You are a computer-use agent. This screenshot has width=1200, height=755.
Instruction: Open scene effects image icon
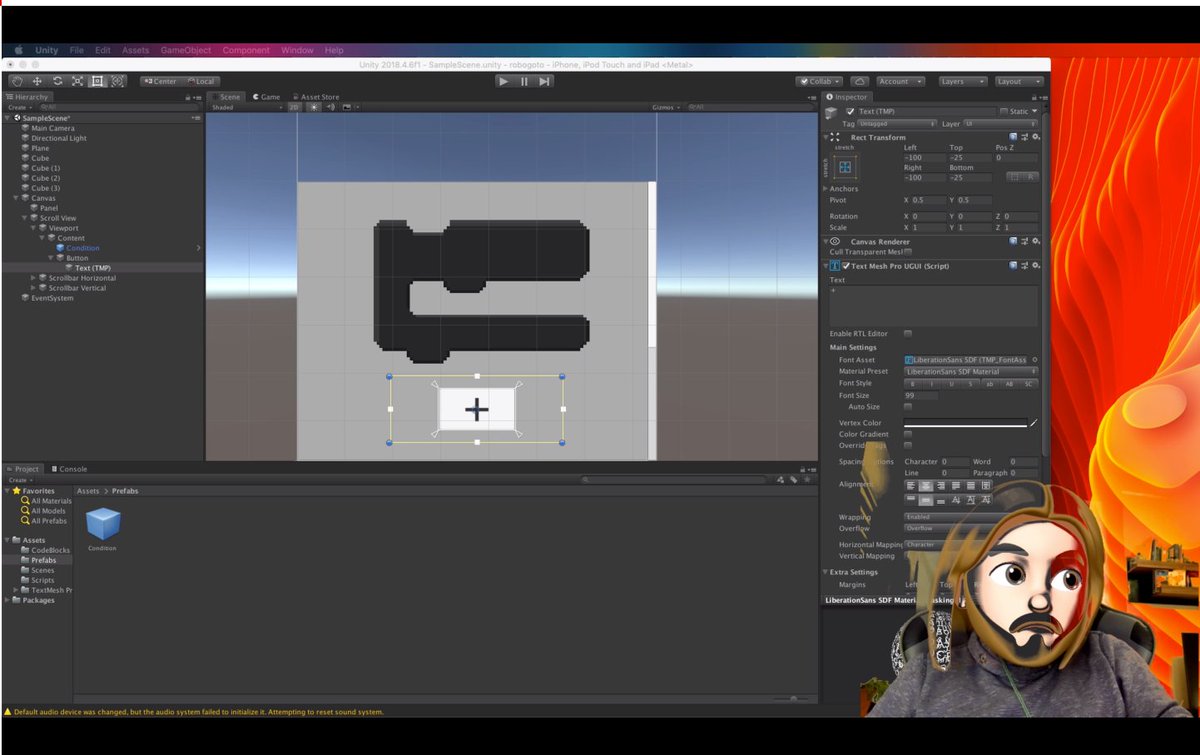coord(347,107)
